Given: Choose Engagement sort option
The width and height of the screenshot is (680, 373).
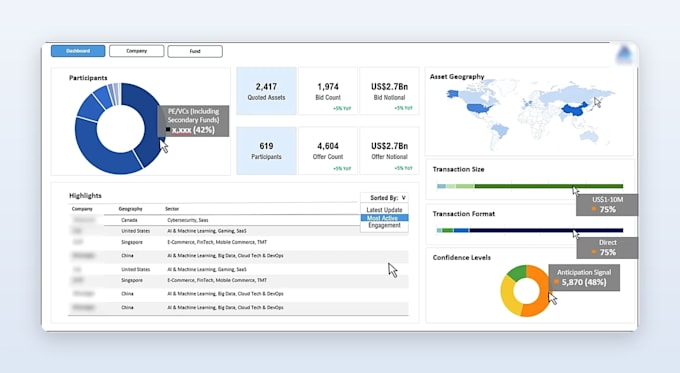Looking at the screenshot, I should (384, 226).
